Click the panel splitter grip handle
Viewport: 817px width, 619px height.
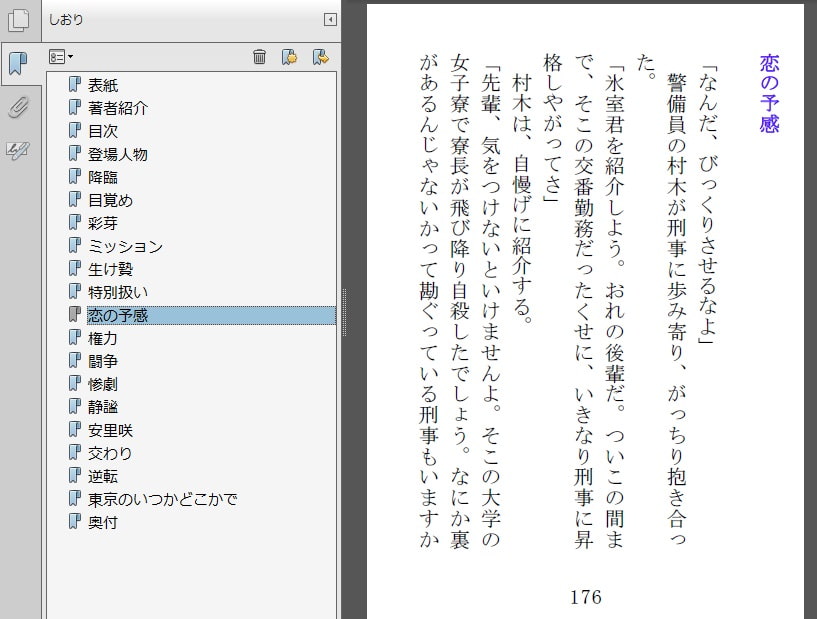pyautogui.click(x=344, y=313)
